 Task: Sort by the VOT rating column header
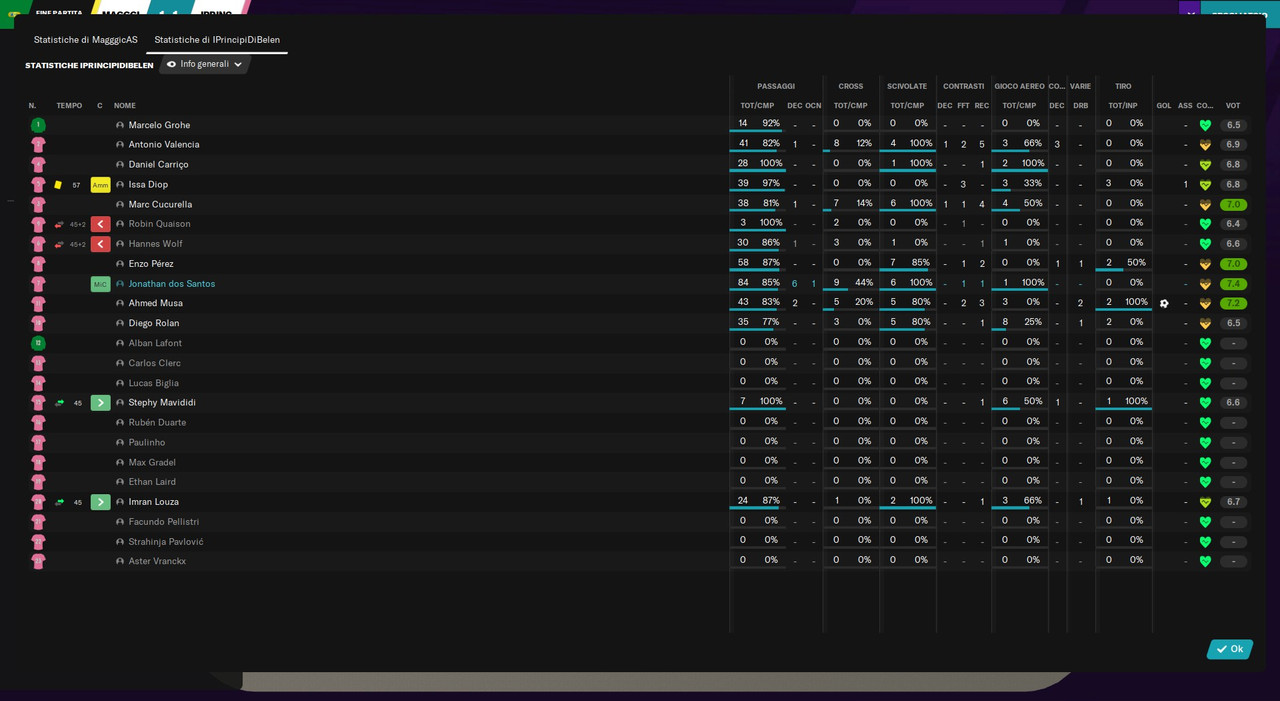1233,106
